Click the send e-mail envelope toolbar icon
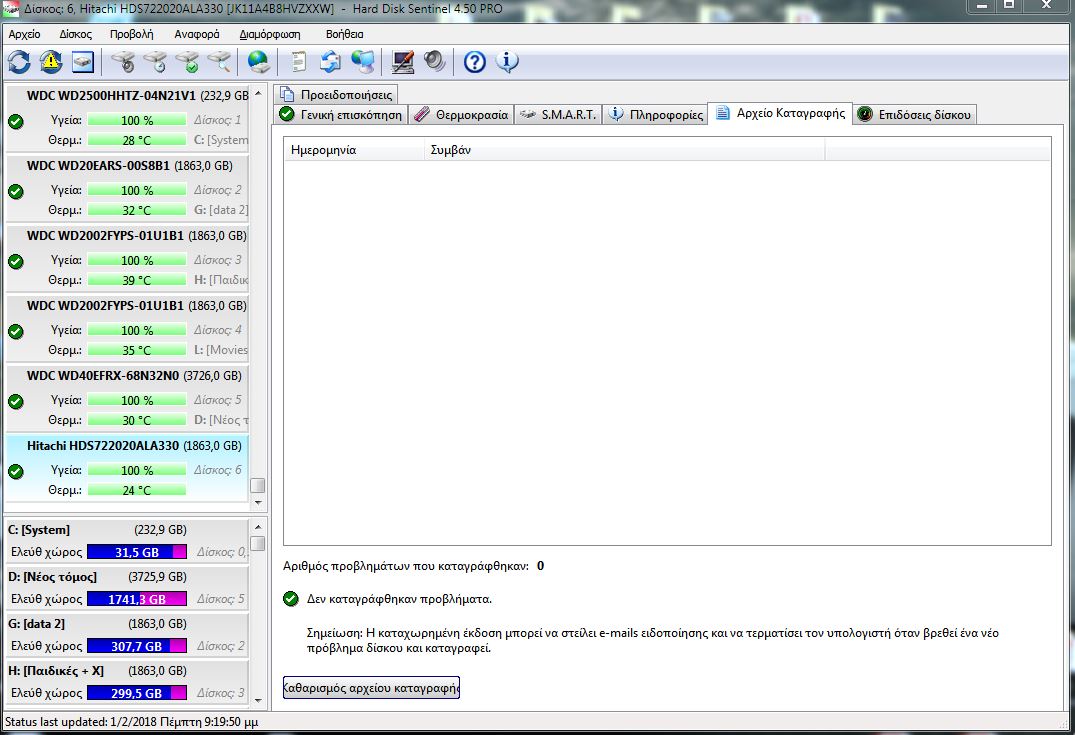The height and width of the screenshot is (735, 1075). tap(330, 62)
